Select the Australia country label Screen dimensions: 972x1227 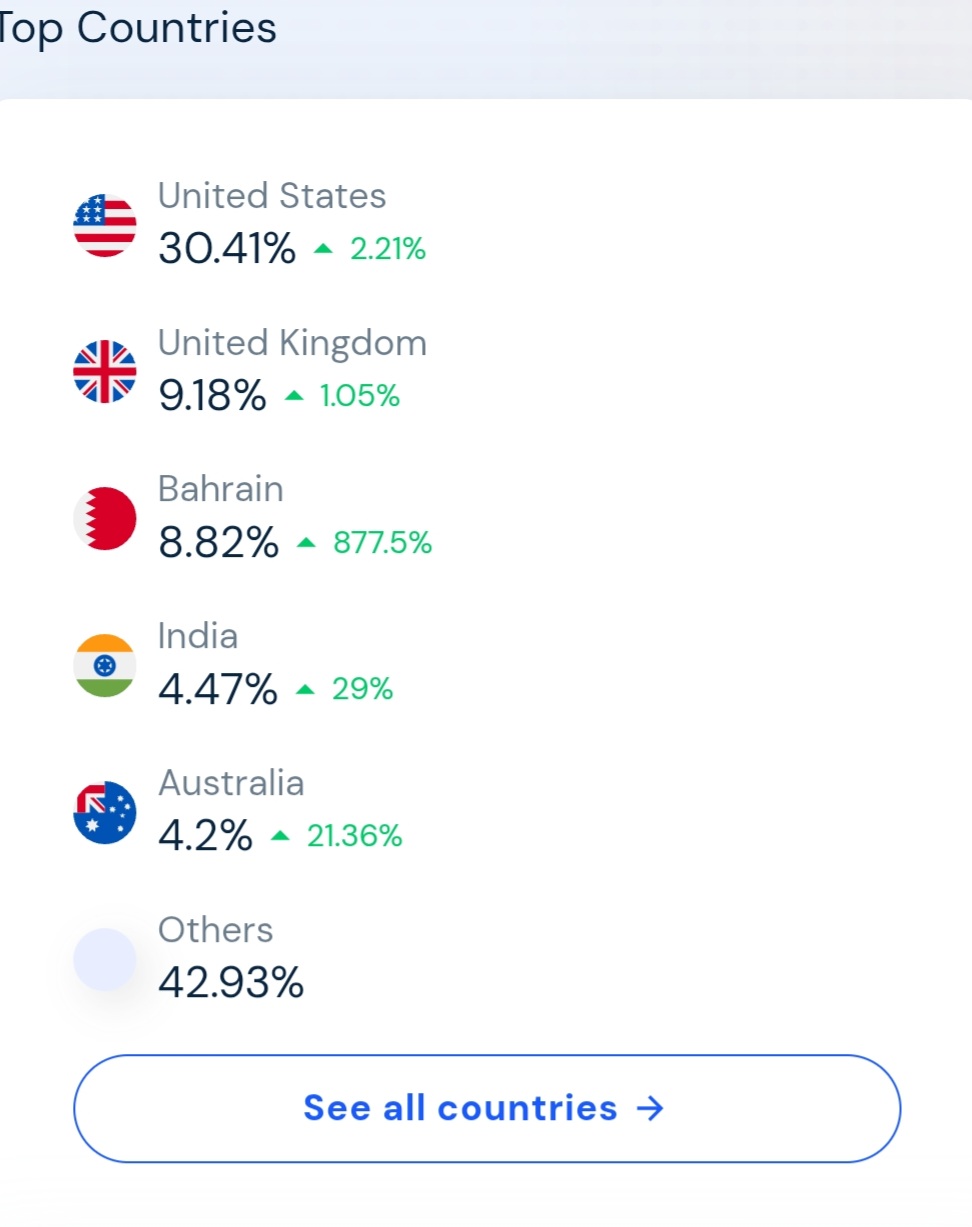tap(231, 783)
